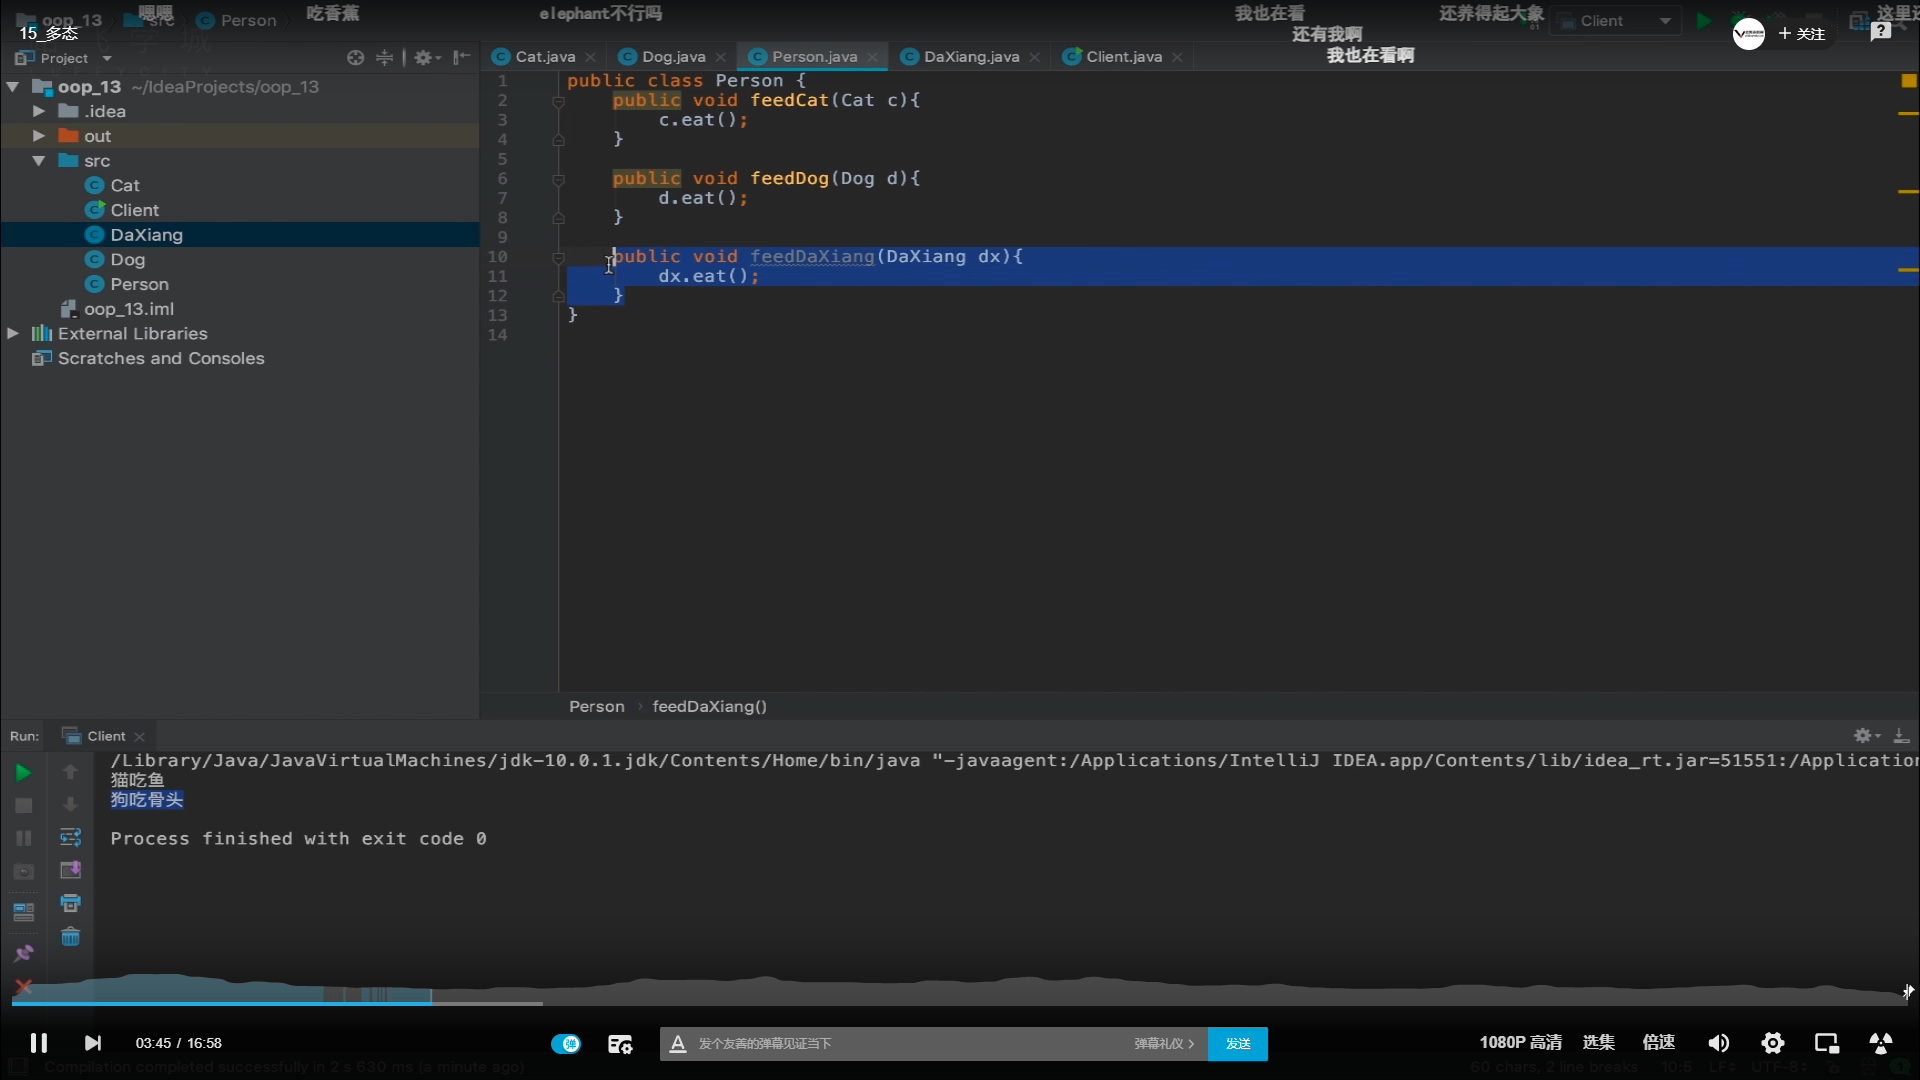The image size is (1920, 1080).
Task: Mute the video volume
Action: click(x=1718, y=1043)
